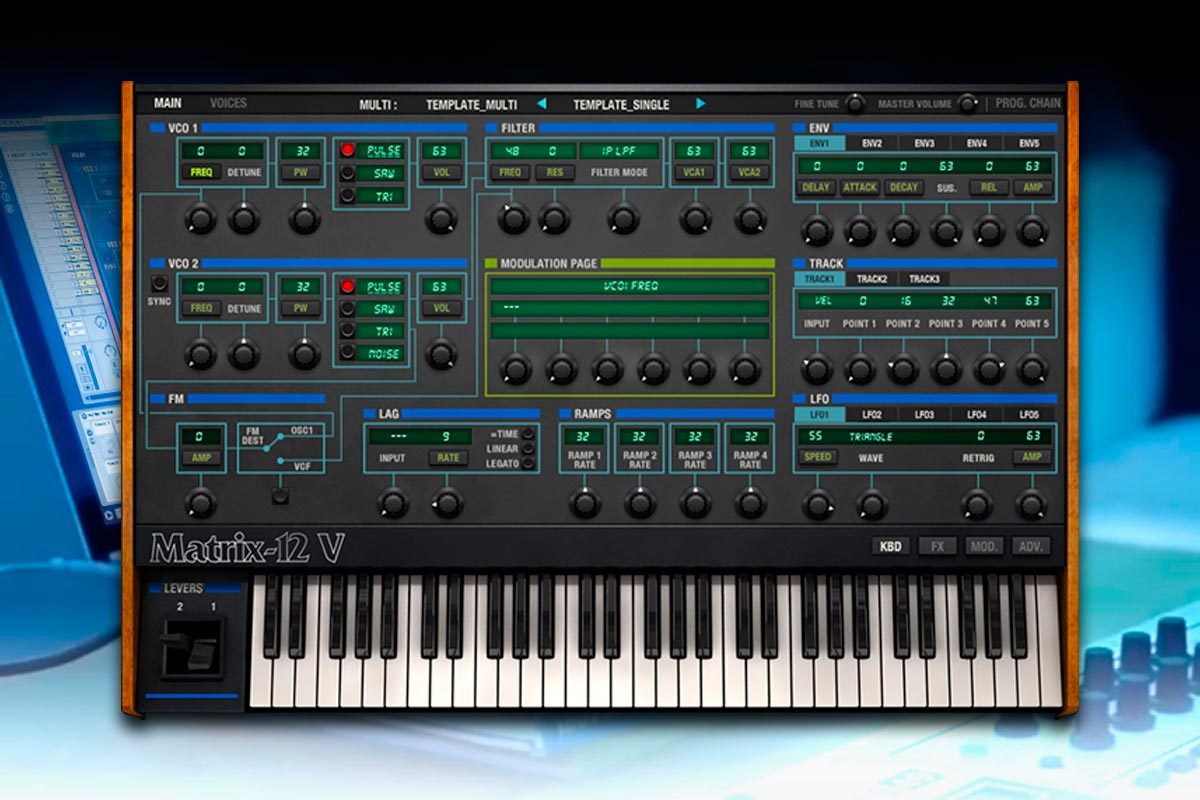
Task: Click the envelope delay knob
Action: point(817,231)
